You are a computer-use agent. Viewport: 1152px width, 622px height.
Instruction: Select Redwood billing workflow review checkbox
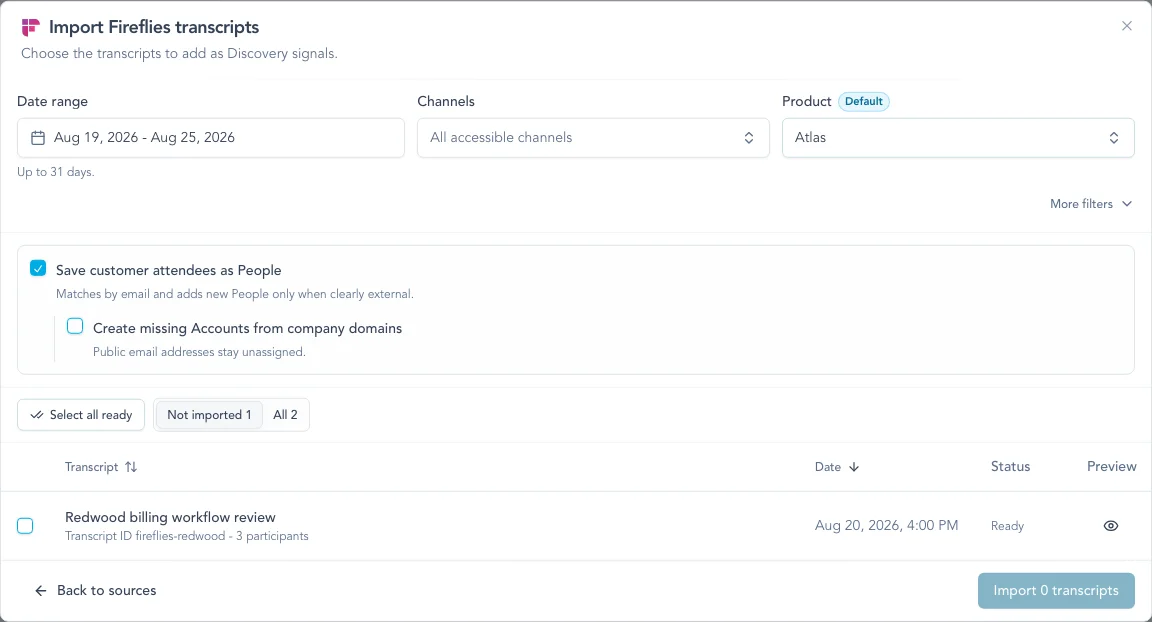(x=25, y=526)
